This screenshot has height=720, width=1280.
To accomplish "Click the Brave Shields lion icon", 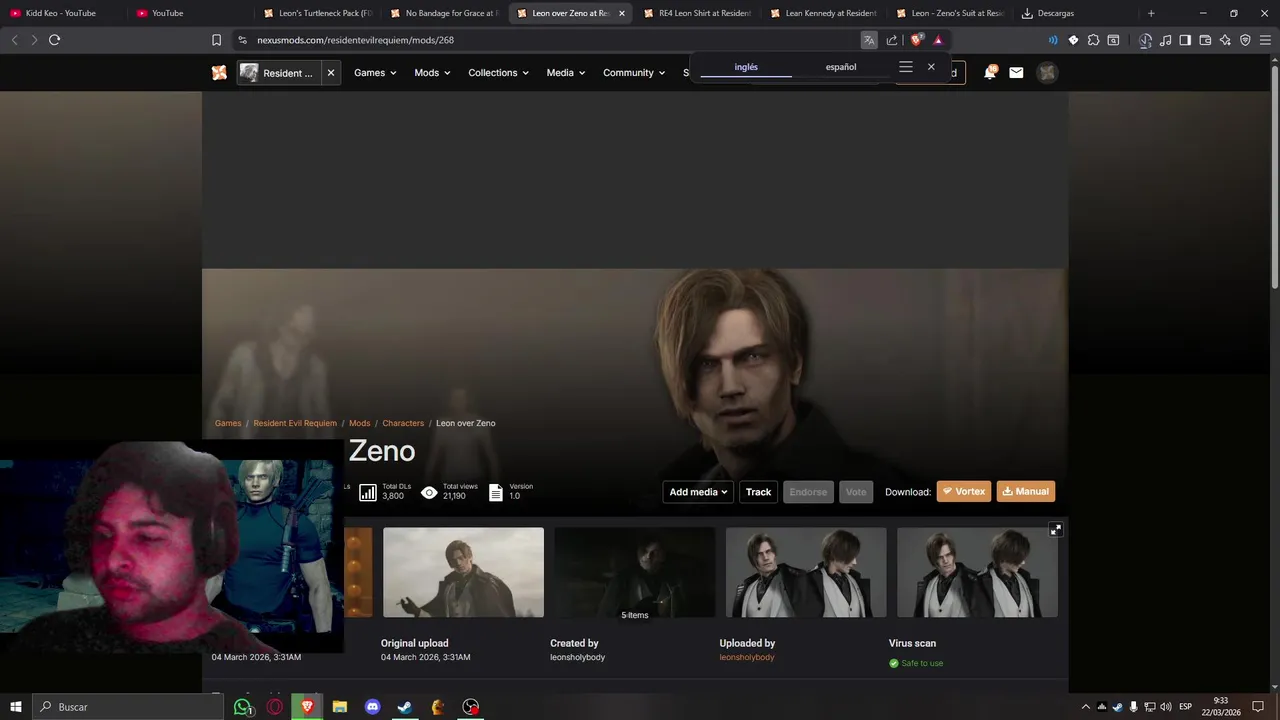I will coord(916,40).
